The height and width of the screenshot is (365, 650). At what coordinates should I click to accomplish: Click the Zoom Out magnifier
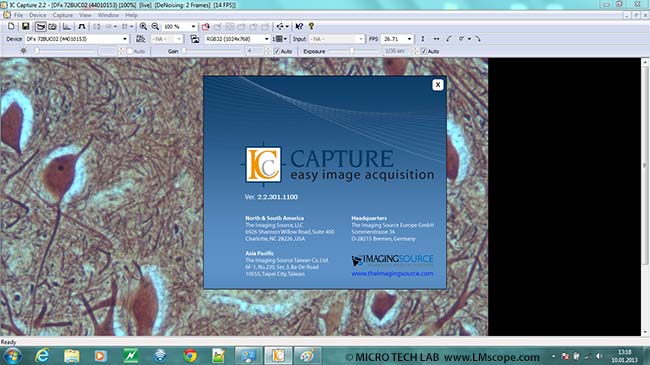click(155, 27)
